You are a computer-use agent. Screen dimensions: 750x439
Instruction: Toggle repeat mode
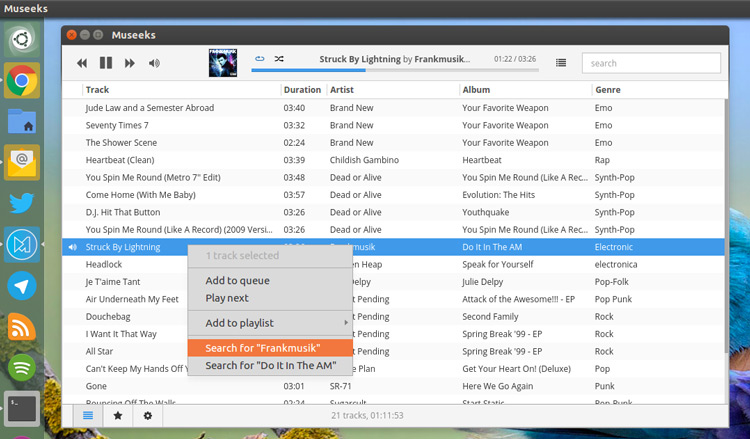coord(260,59)
